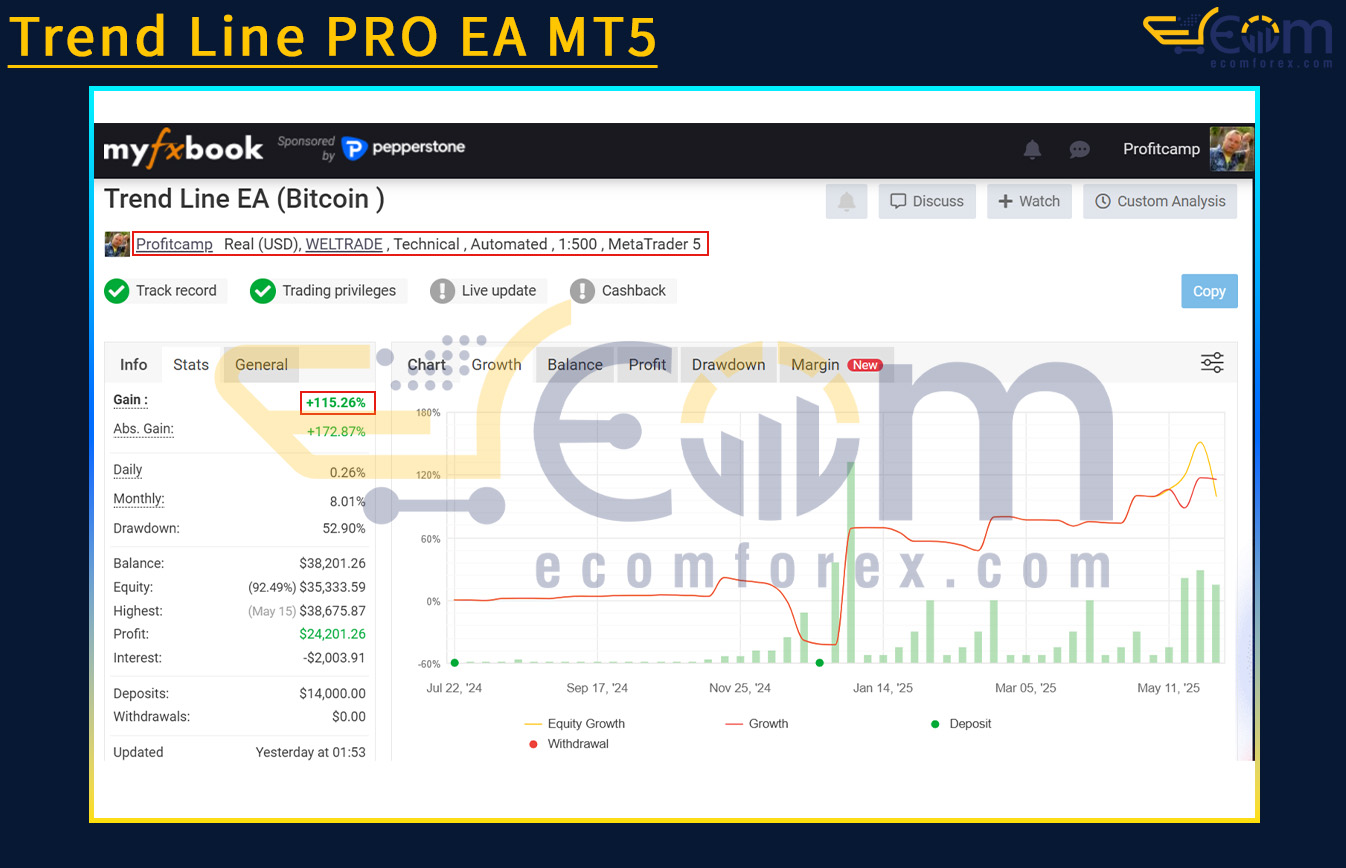Screen dimensions: 1346x868
Task: Click the Cashback warning icon
Action: coord(583,291)
